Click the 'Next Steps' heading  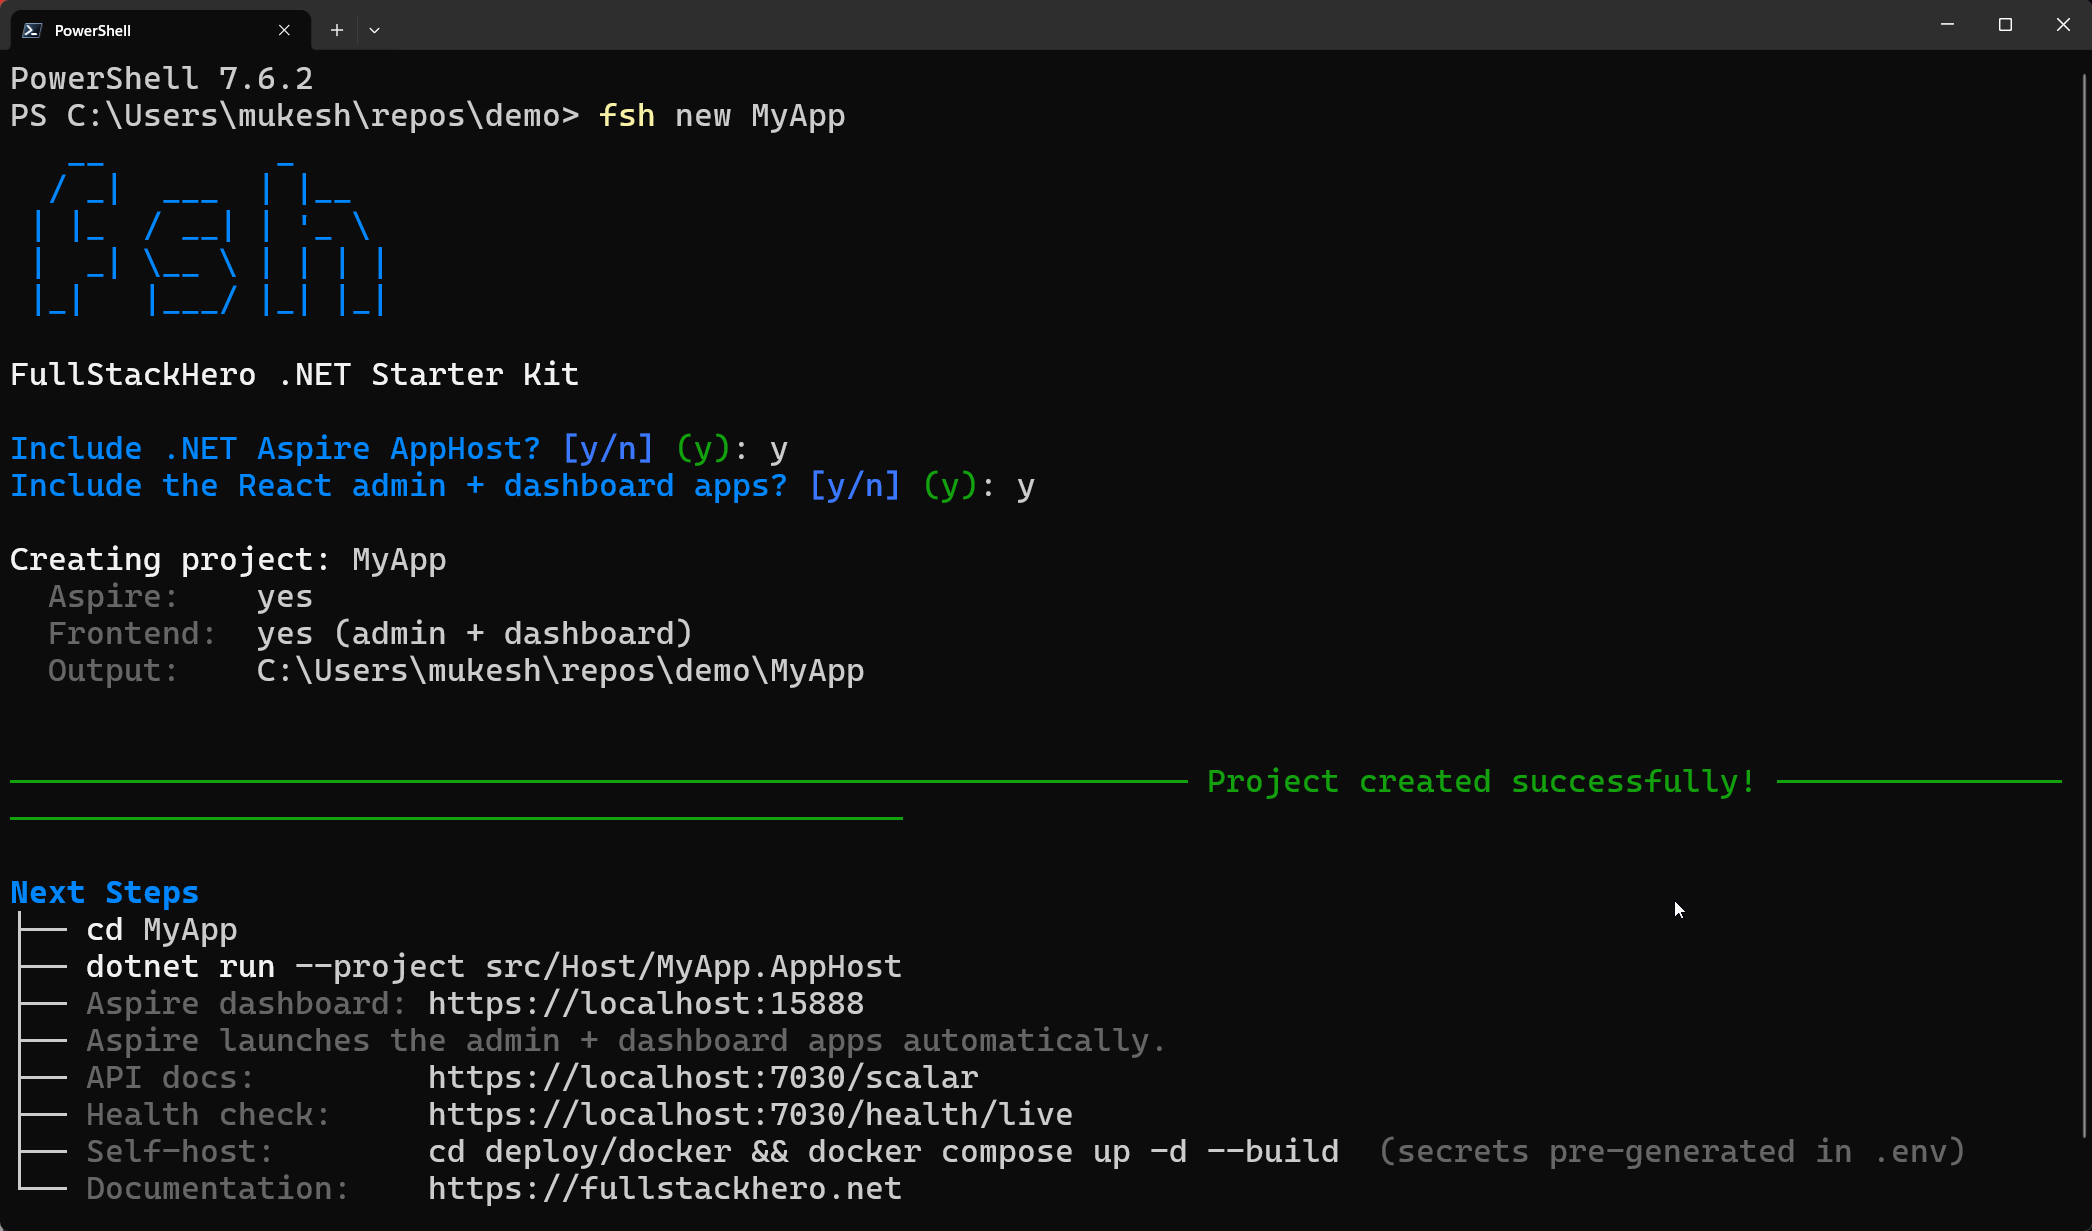pos(104,893)
